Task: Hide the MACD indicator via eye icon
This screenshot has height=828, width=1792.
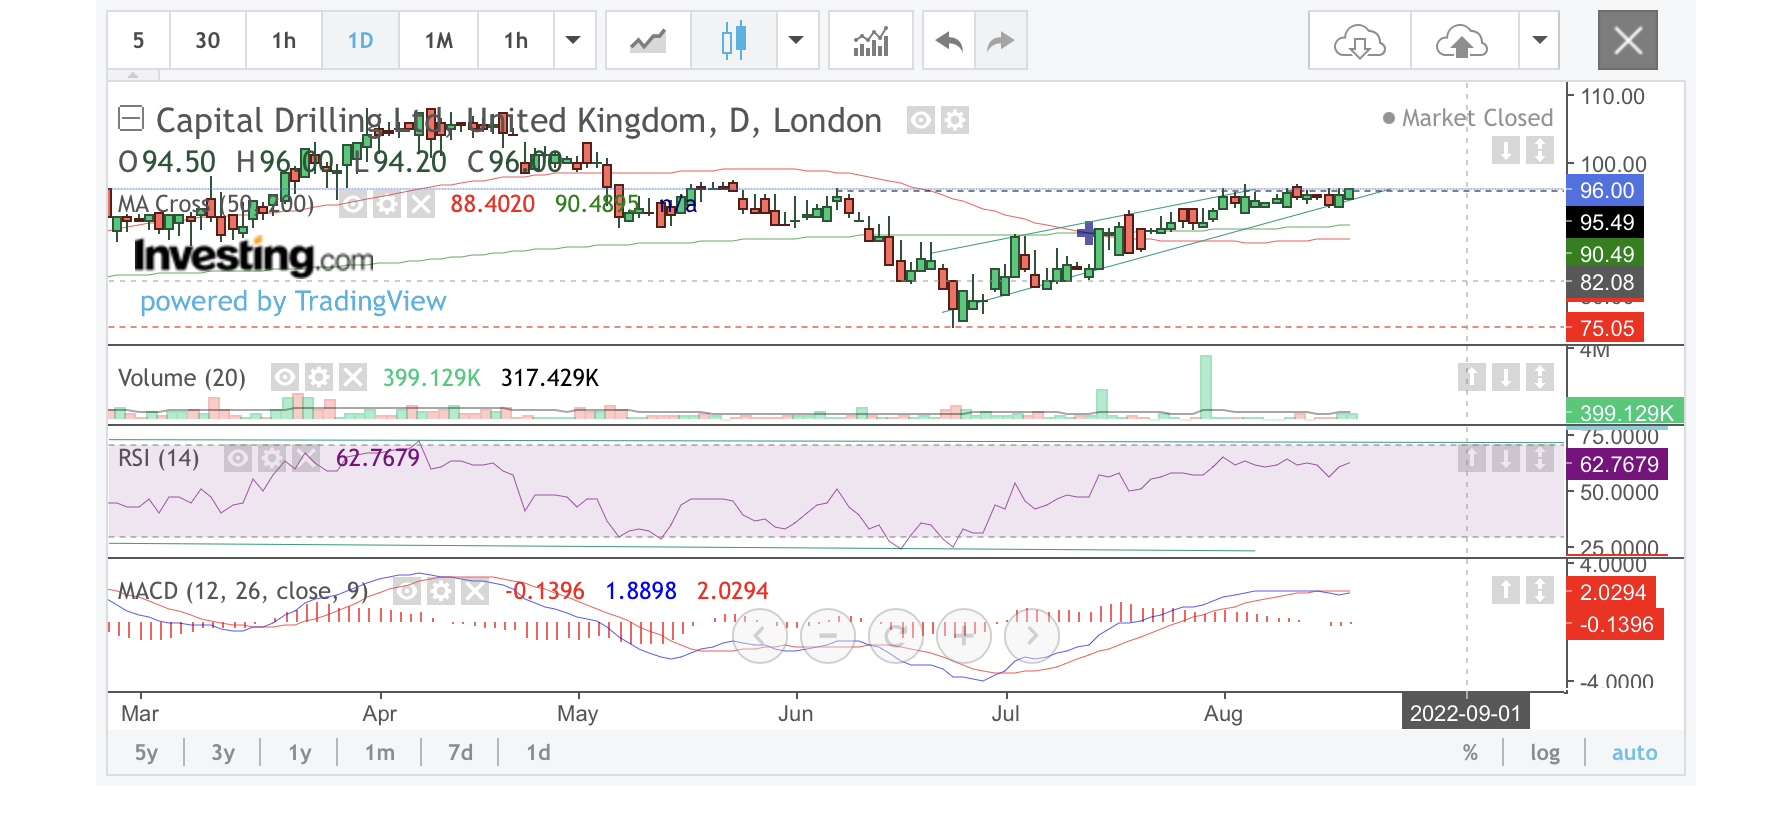Action: (407, 591)
